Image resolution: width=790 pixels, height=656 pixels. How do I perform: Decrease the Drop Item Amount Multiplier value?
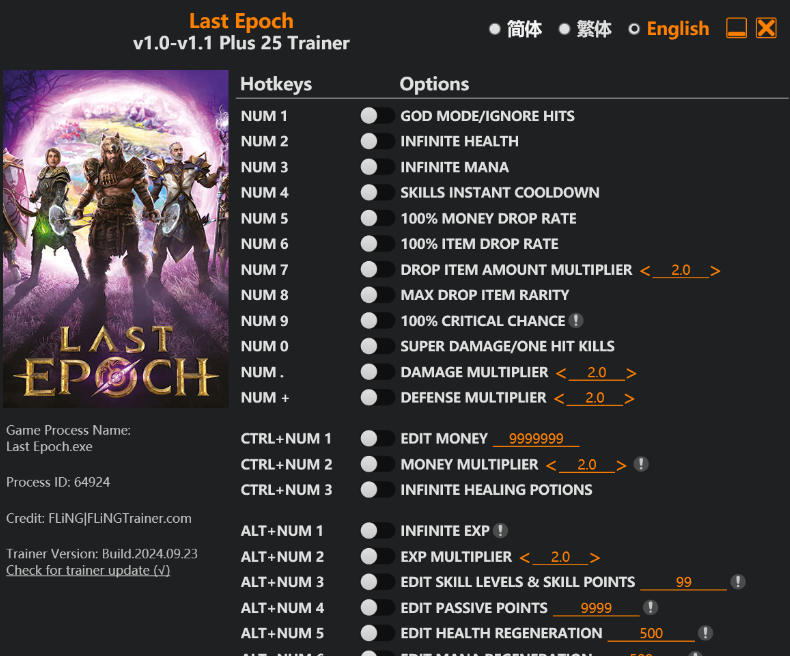coord(645,271)
